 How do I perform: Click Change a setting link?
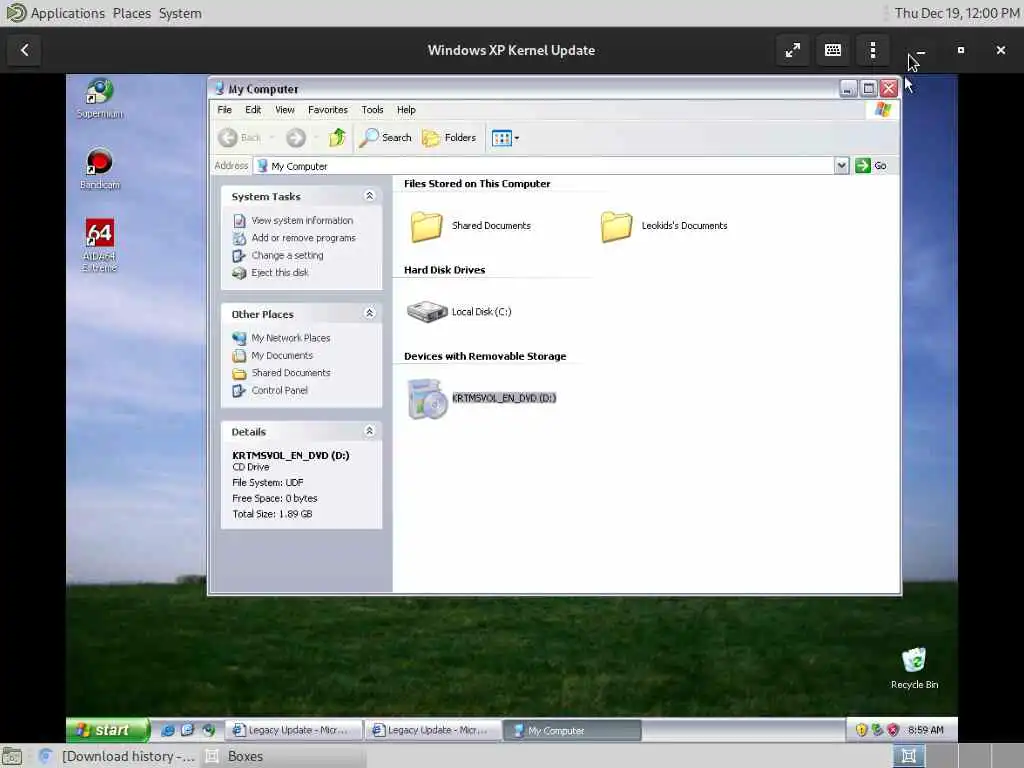tap(287, 255)
